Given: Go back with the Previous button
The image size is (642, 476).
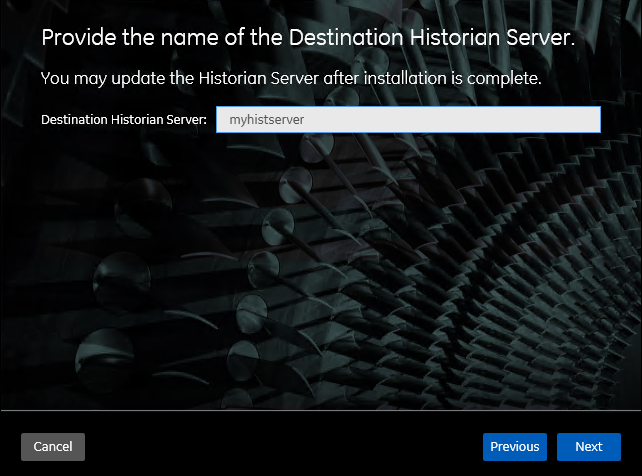Looking at the screenshot, I should click(x=515, y=447).
